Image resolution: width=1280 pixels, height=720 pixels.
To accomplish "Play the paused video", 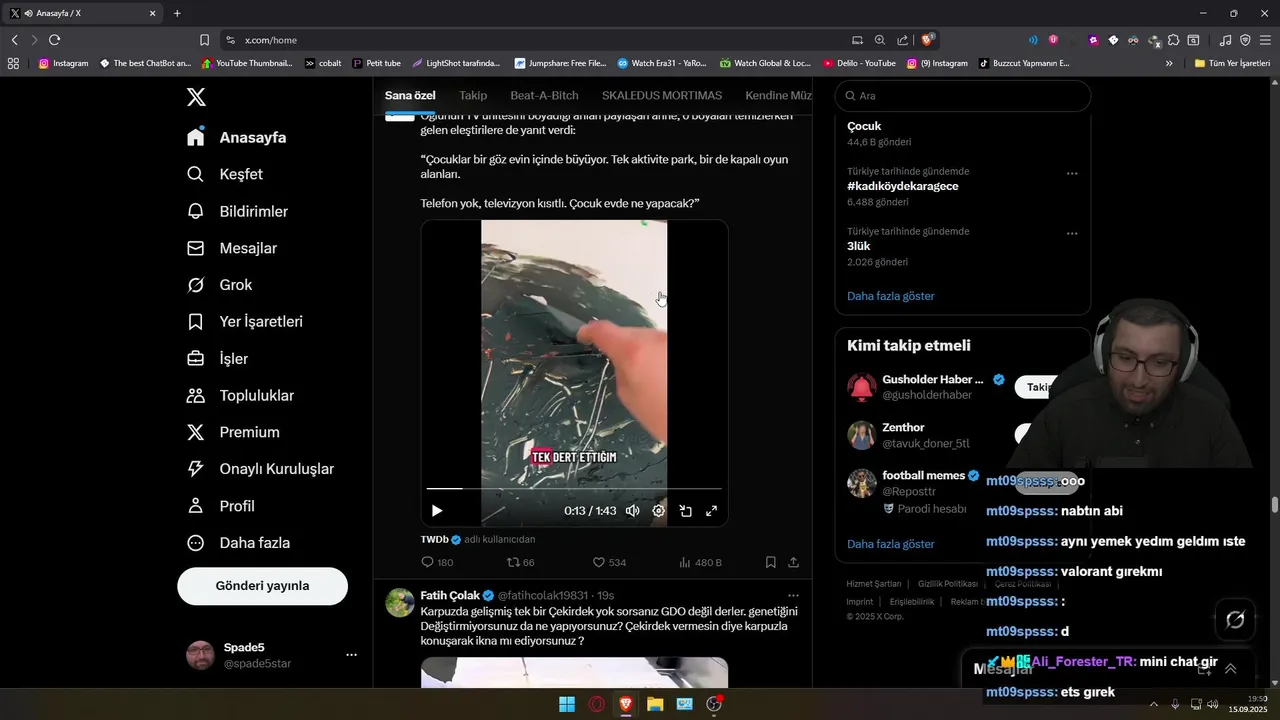I will (437, 510).
